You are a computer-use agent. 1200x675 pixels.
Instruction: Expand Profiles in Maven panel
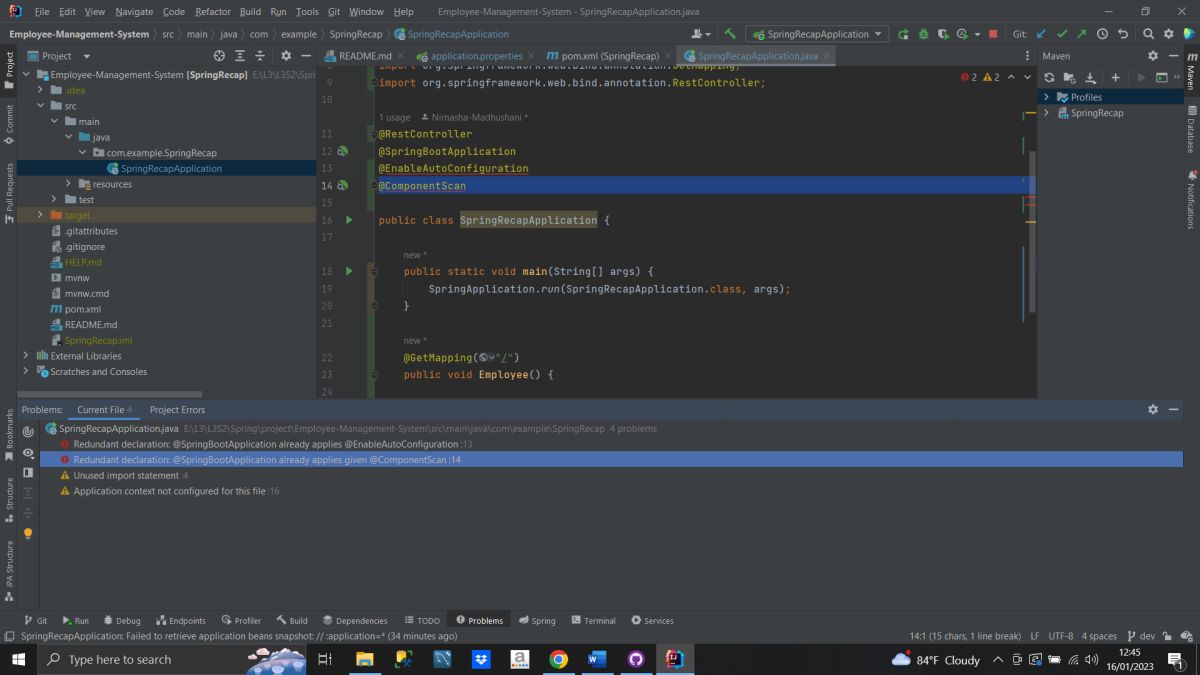click(1046, 97)
